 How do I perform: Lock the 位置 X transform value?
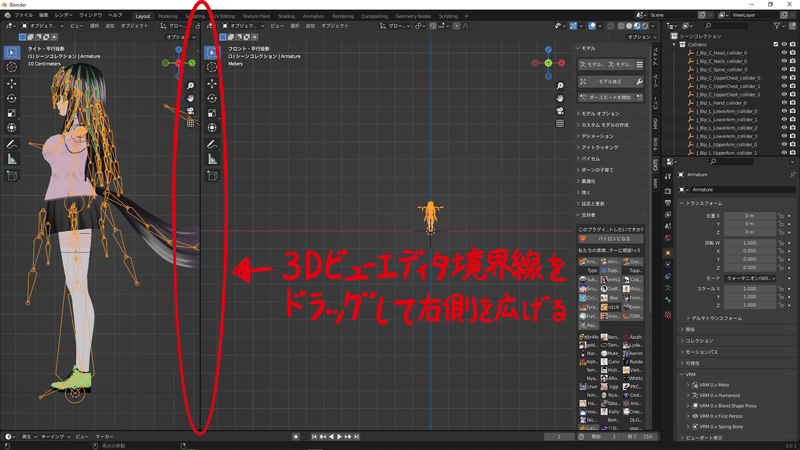pos(781,216)
